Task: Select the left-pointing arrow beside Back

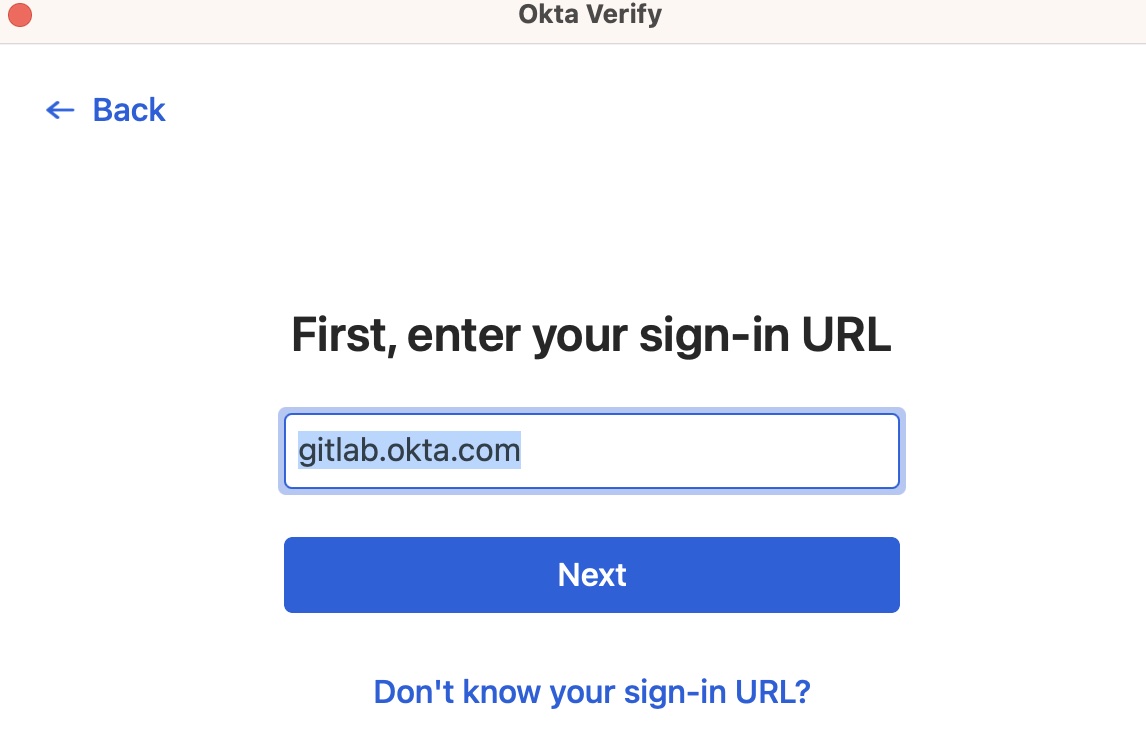Action: 60,110
